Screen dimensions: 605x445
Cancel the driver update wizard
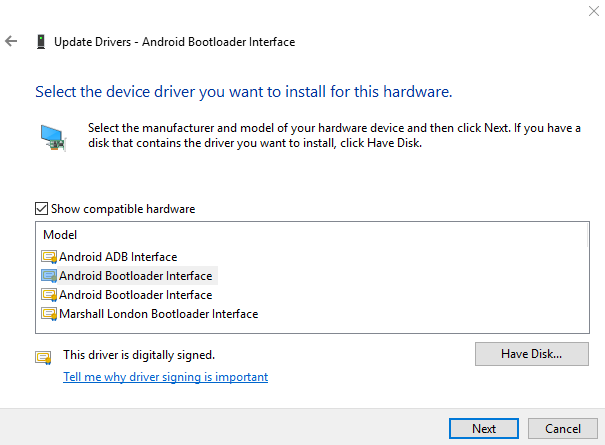pyautogui.click(x=563, y=428)
